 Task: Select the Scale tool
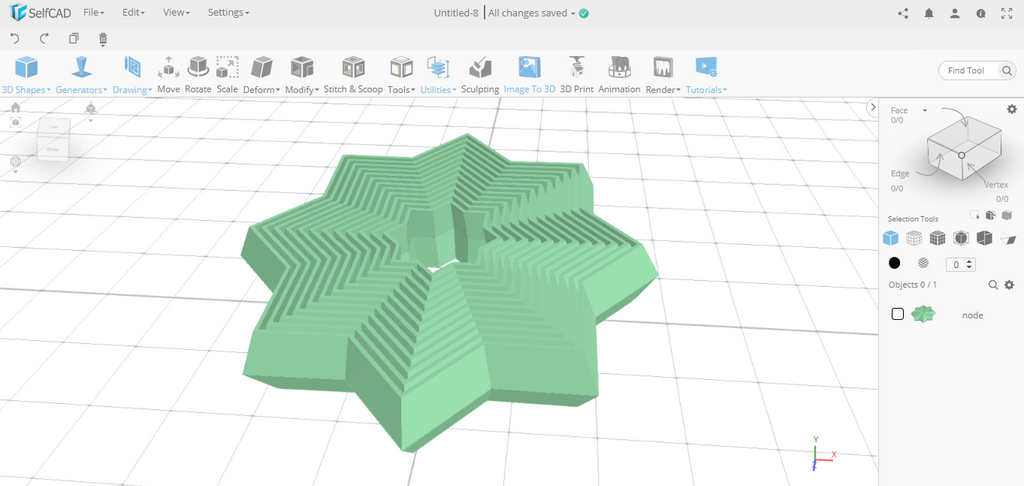coord(227,75)
